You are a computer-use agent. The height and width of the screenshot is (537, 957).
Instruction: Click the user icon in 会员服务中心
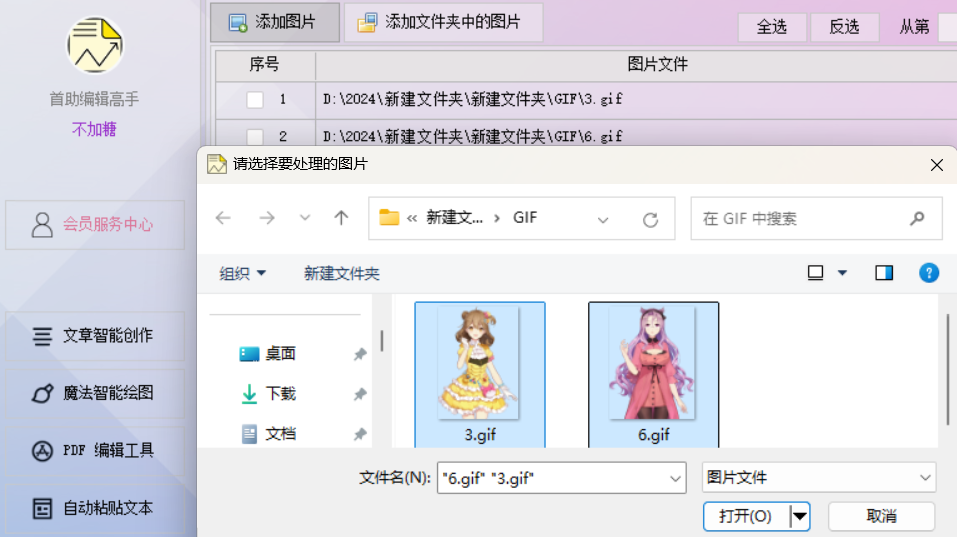point(42,225)
